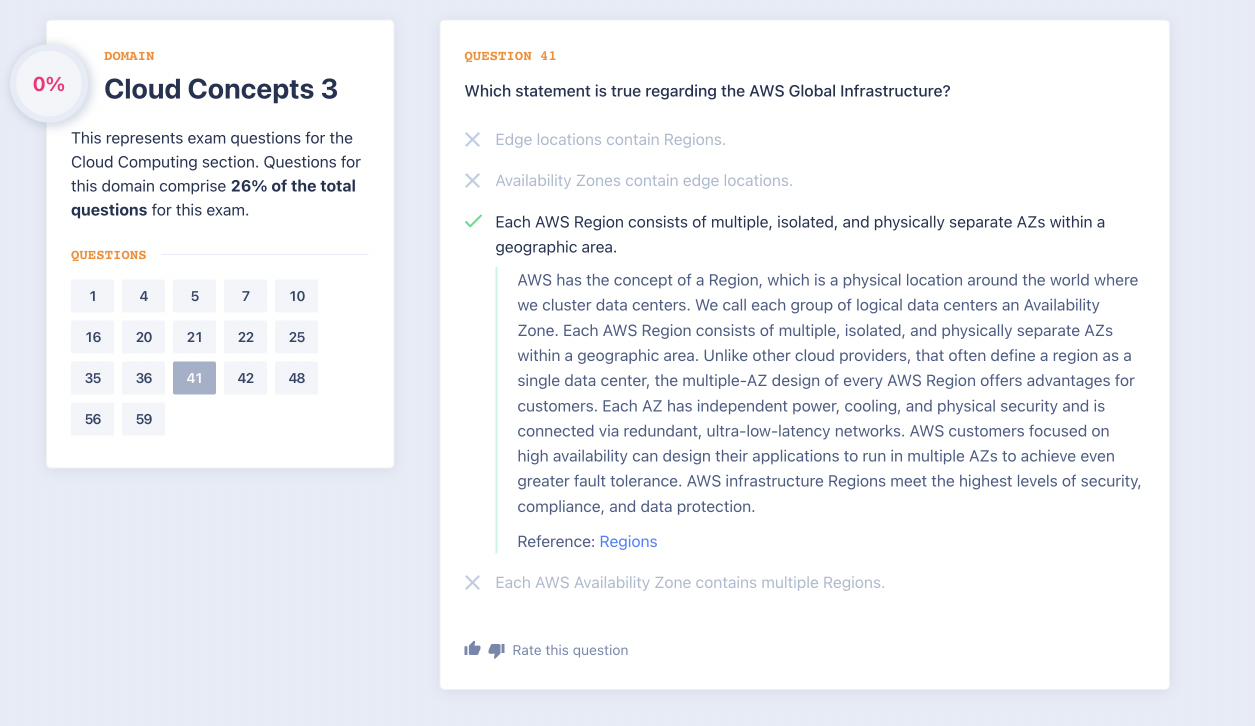This screenshot has height=726, width=1255.
Task: Click 'Rate this question' text
Action: (570, 650)
